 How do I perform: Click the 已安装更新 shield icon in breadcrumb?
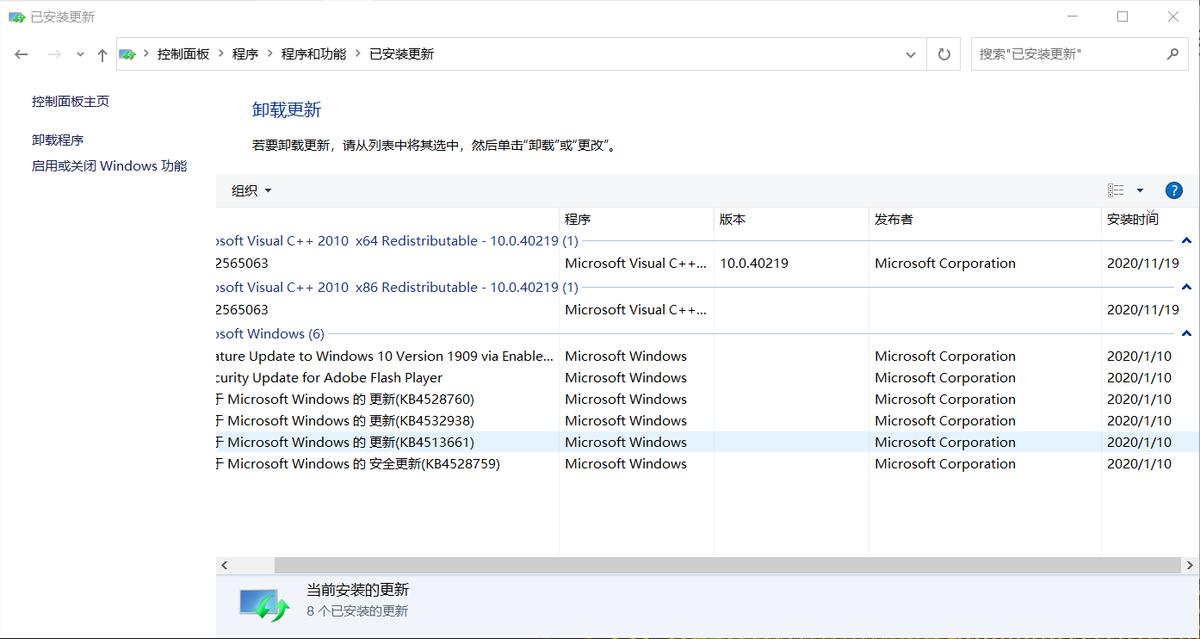coord(129,54)
